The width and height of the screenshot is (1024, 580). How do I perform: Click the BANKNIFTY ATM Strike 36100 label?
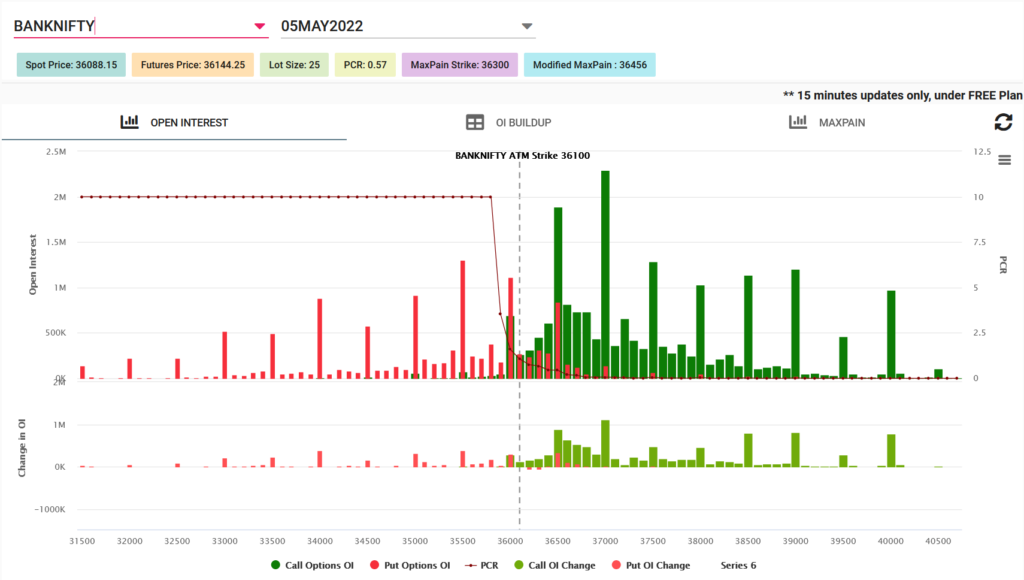pos(522,155)
